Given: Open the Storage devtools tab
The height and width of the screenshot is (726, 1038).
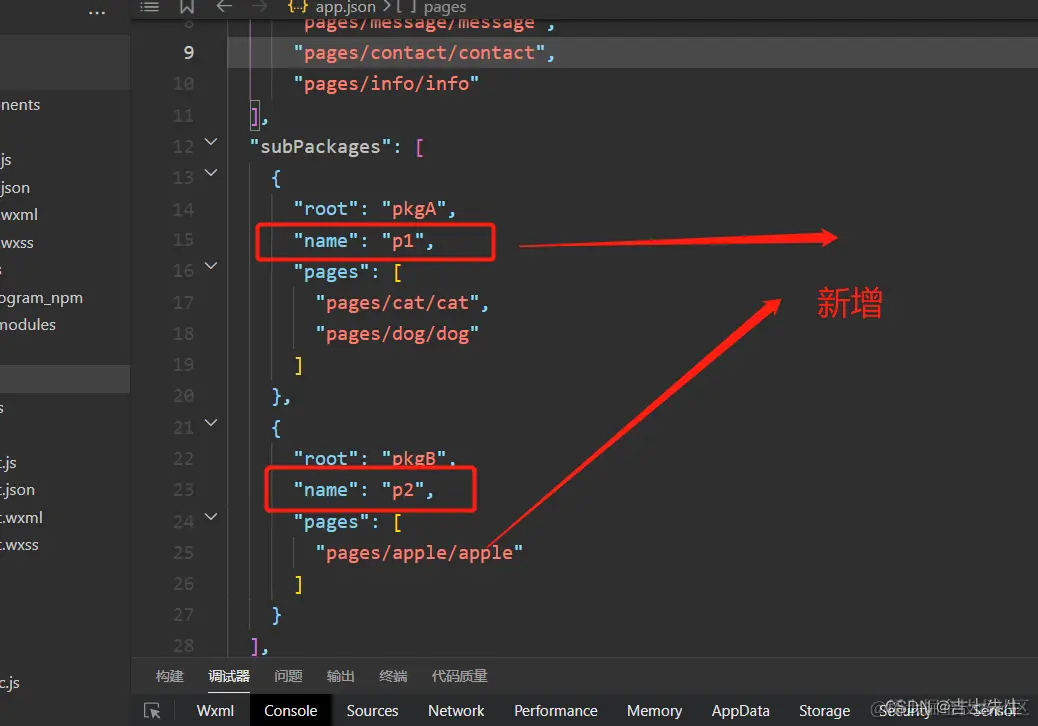Looking at the screenshot, I should [x=824, y=711].
